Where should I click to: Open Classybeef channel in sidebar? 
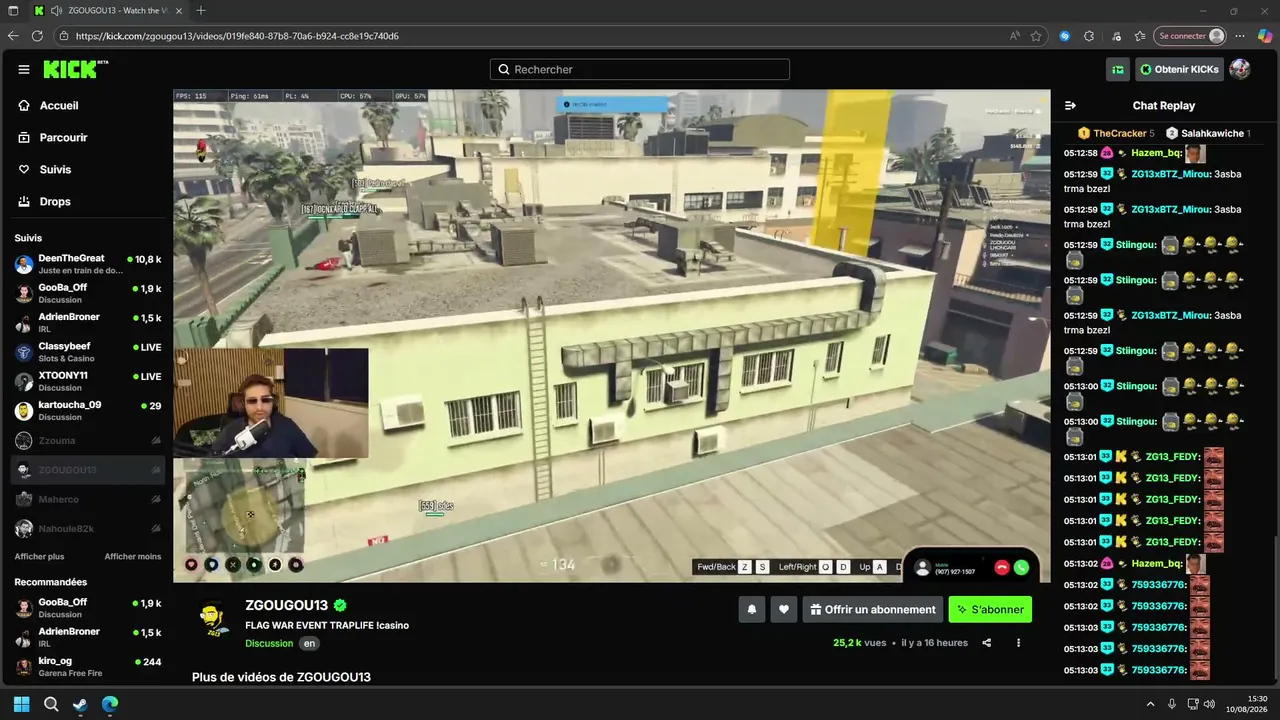(x=87, y=352)
